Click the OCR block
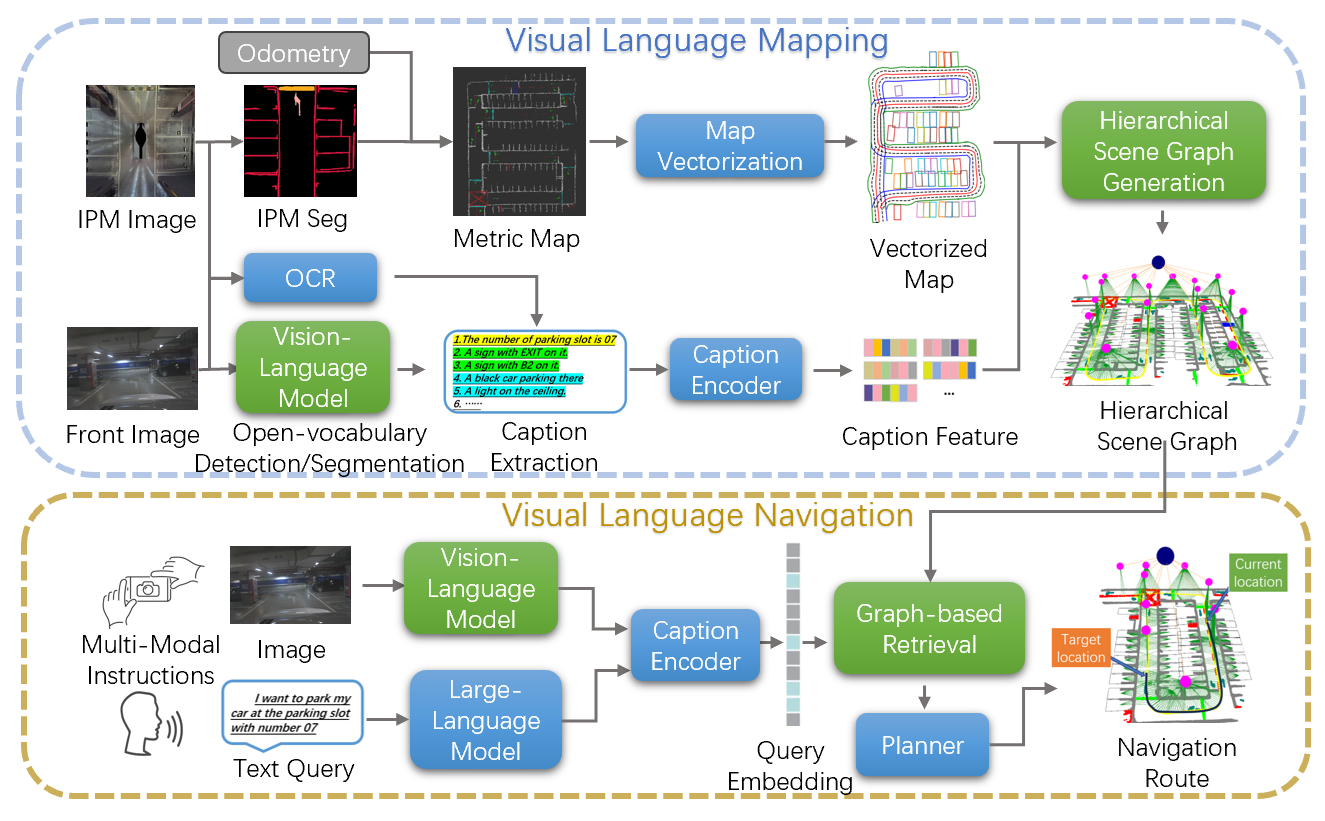 click(310, 278)
